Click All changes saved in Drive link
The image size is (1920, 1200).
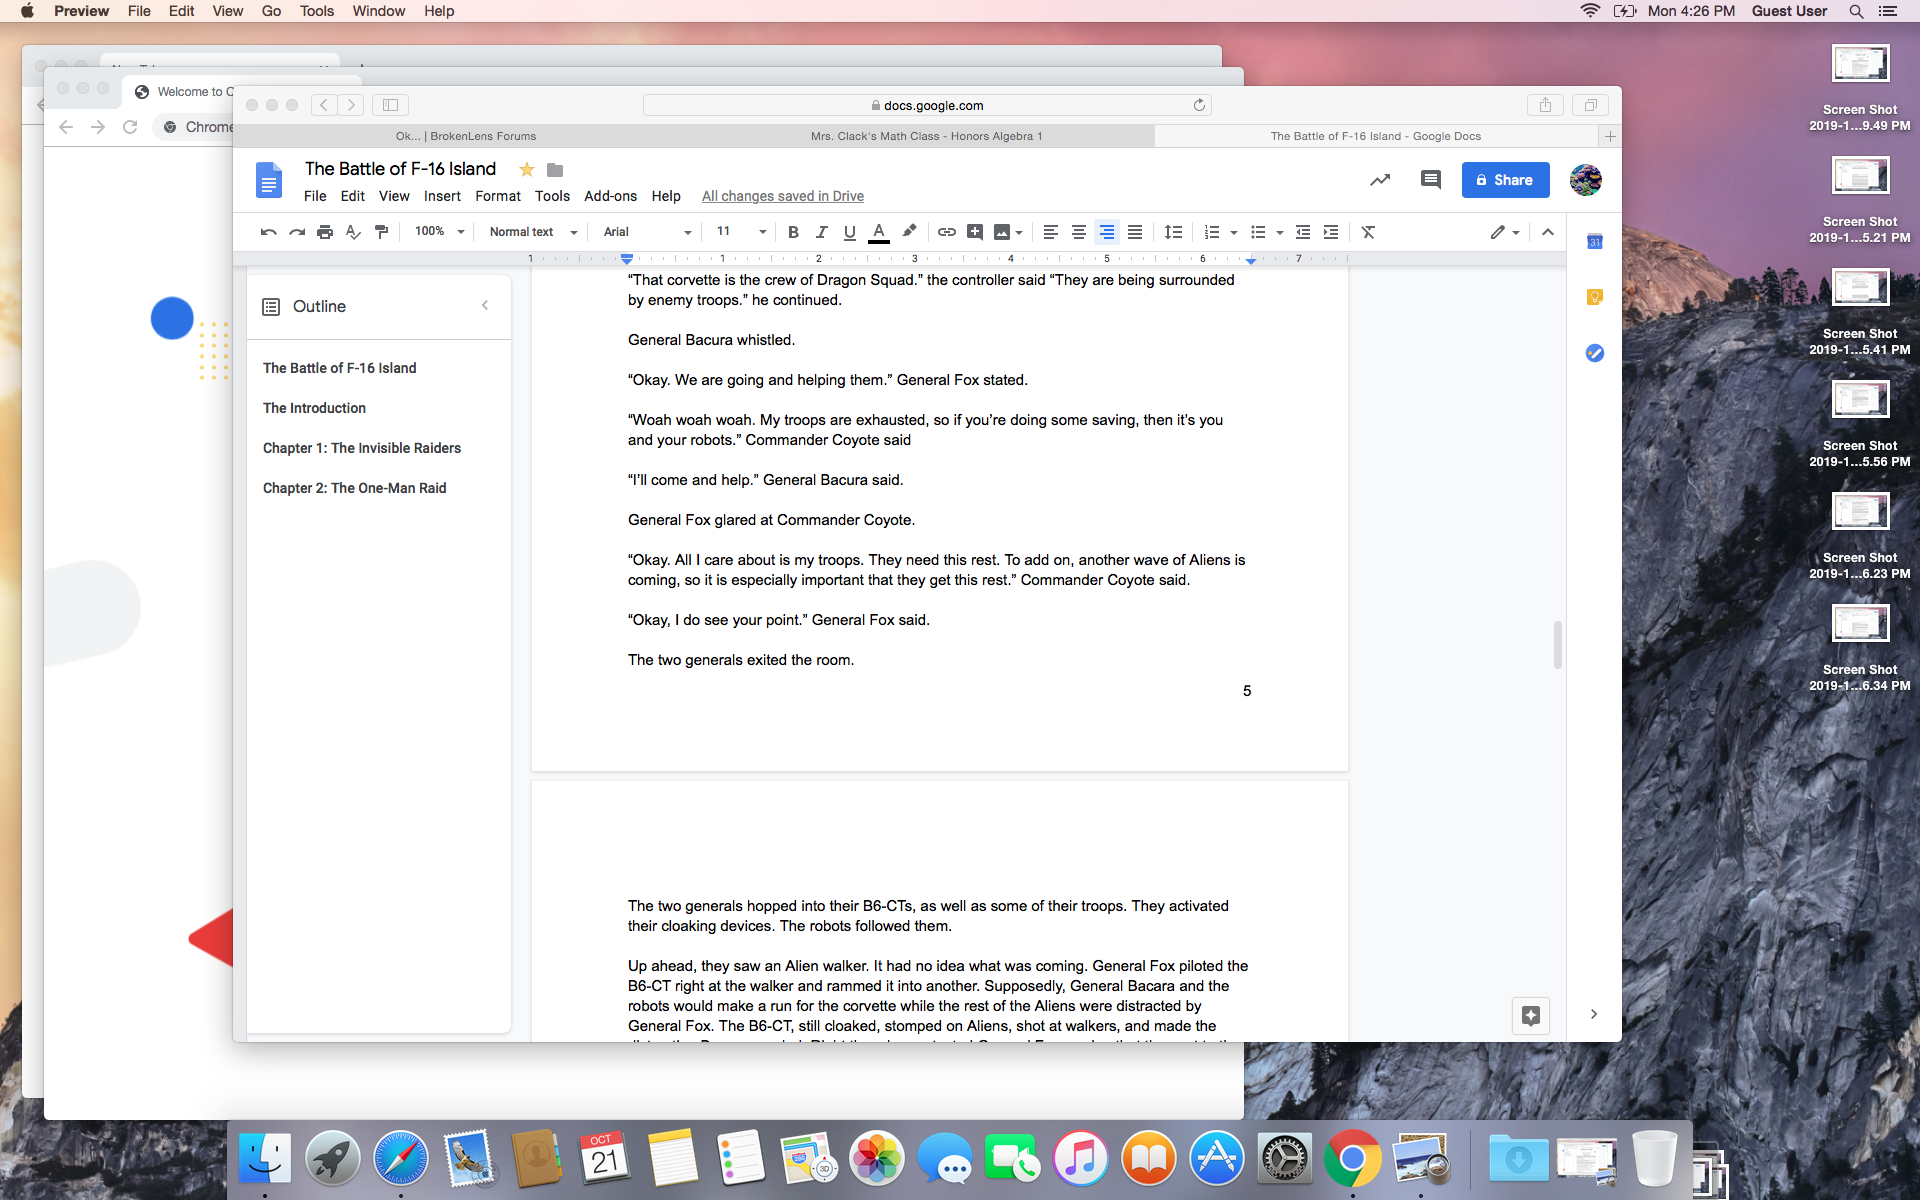pyautogui.click(x=782, y=196)
